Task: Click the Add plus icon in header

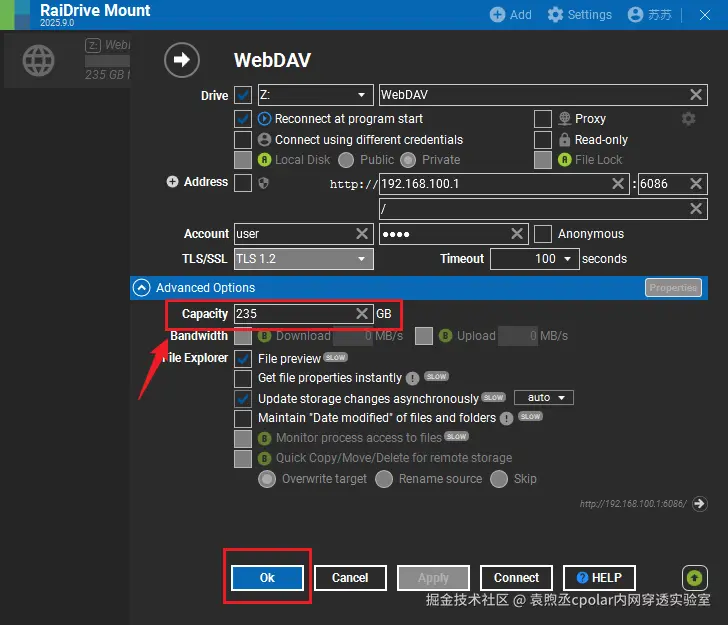Action: click(x=497, y=15)
